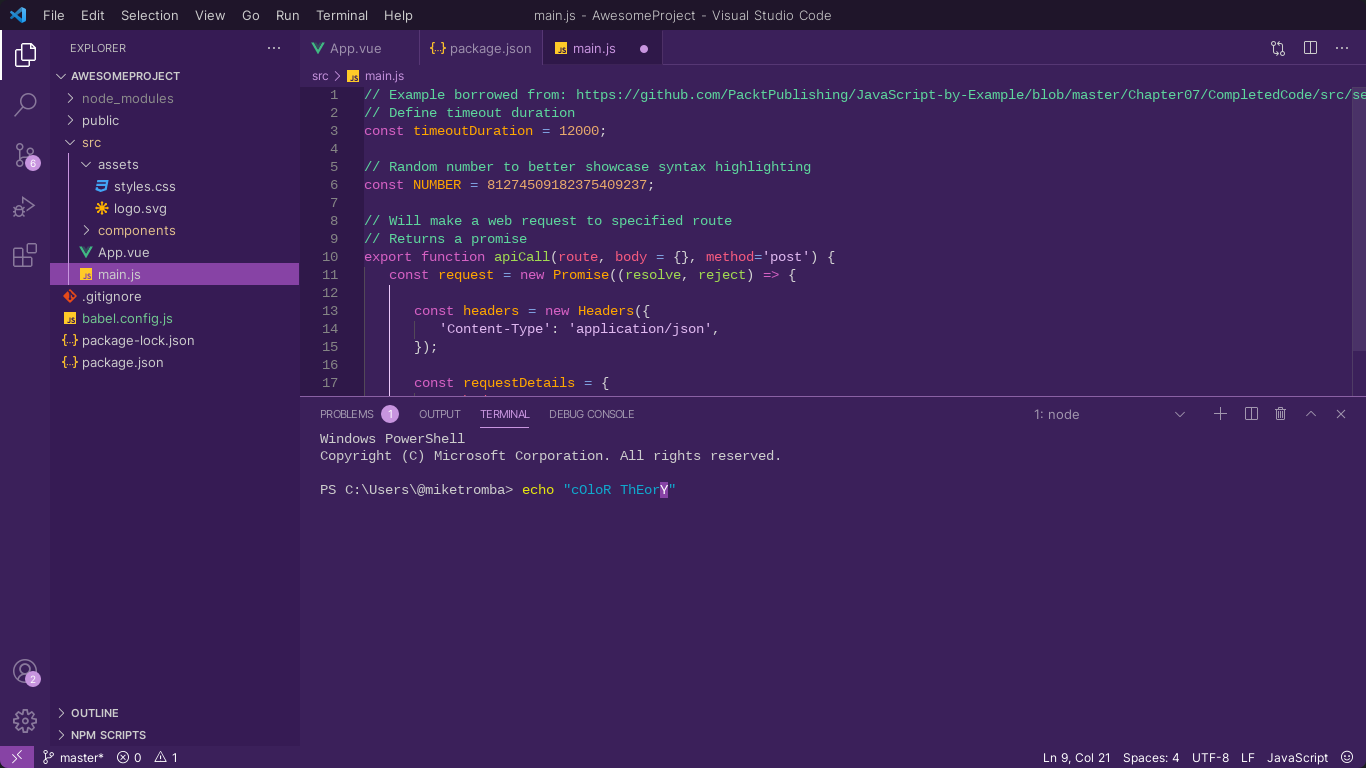The width and height of the screenshot is (1366, 768).
Task: Open the Extensions view icon
Action: click(x=25, y=255)
